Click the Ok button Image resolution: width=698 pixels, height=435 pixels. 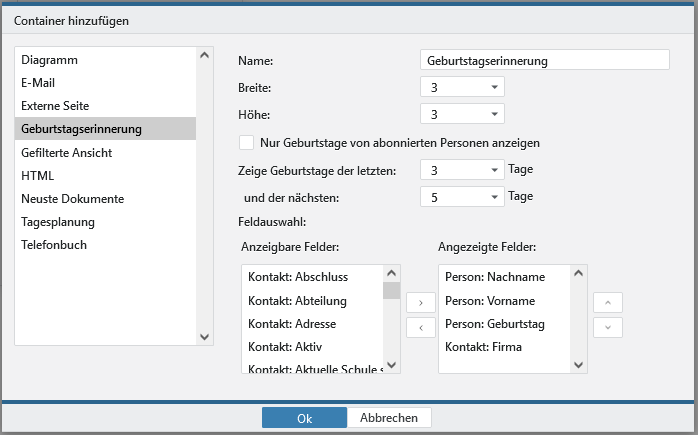pyautogui.click(x=304, y=418)
